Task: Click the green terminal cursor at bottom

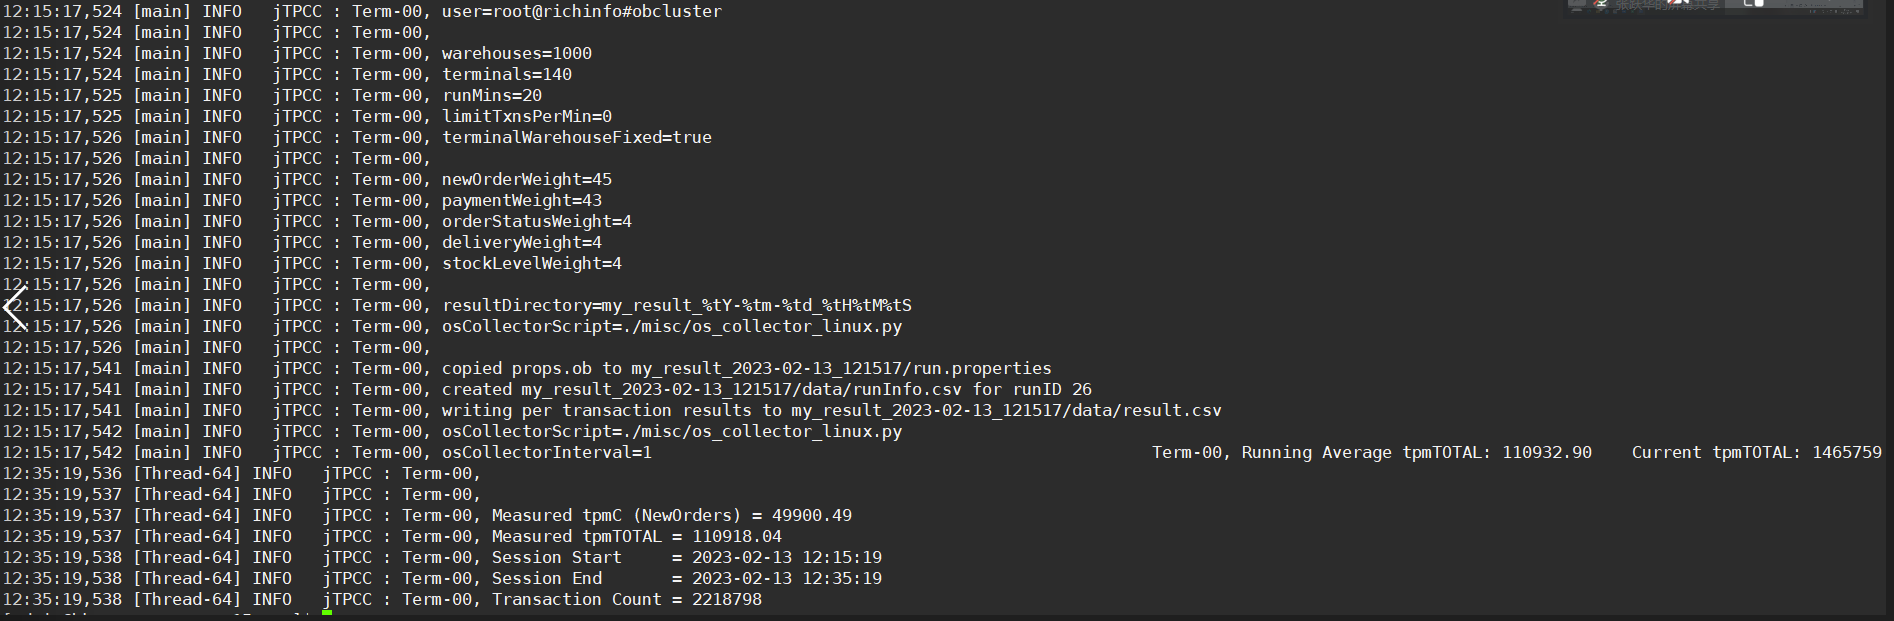Action: point(327,613)
